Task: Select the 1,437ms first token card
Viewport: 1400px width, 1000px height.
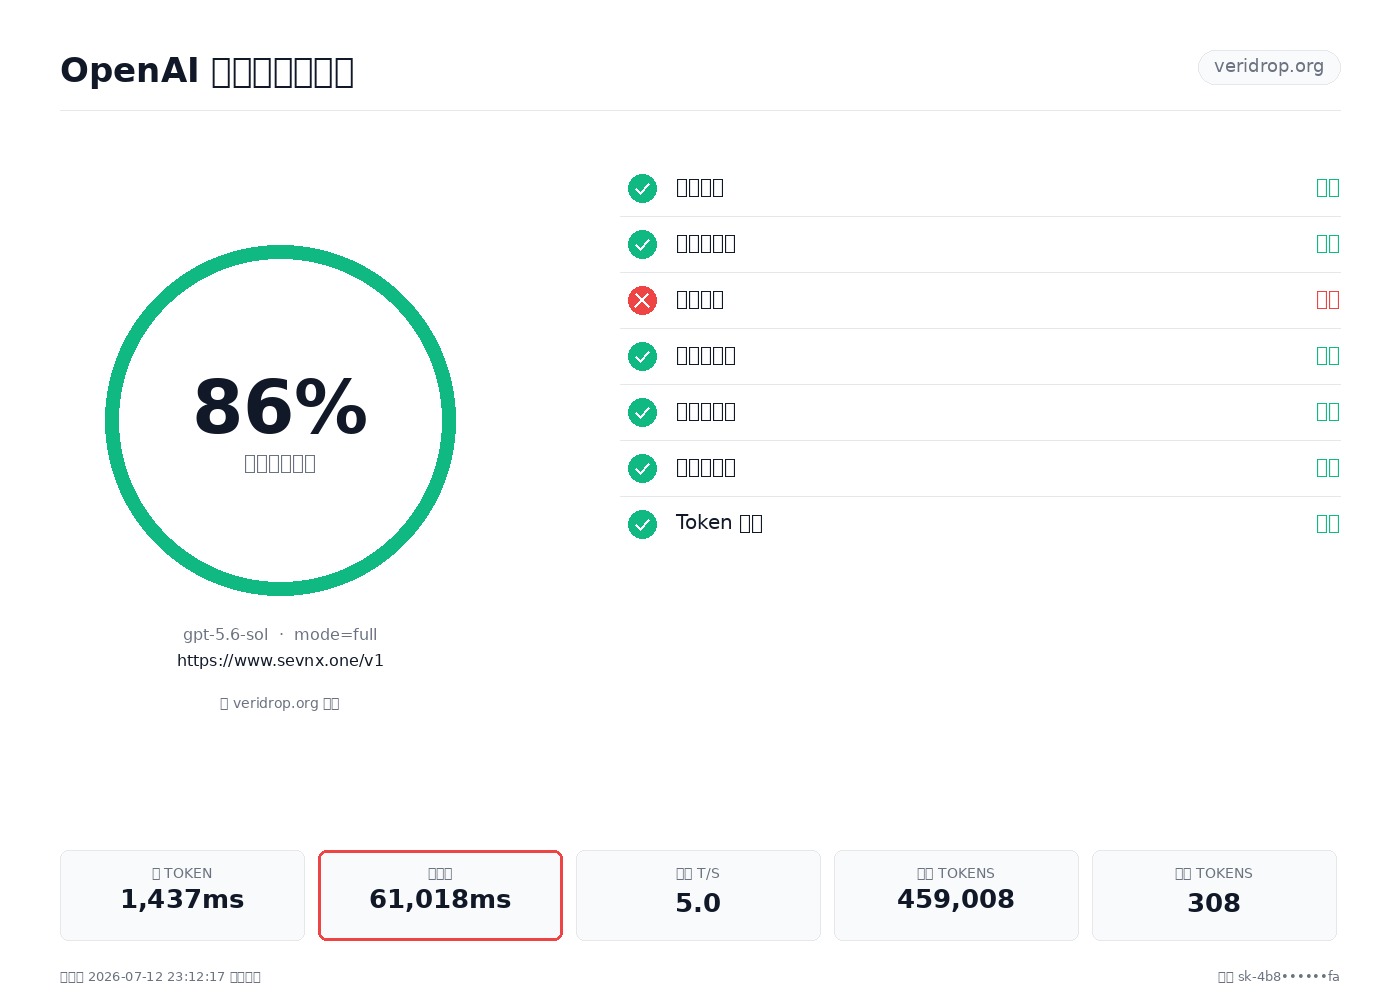Action: coord(182,895)
